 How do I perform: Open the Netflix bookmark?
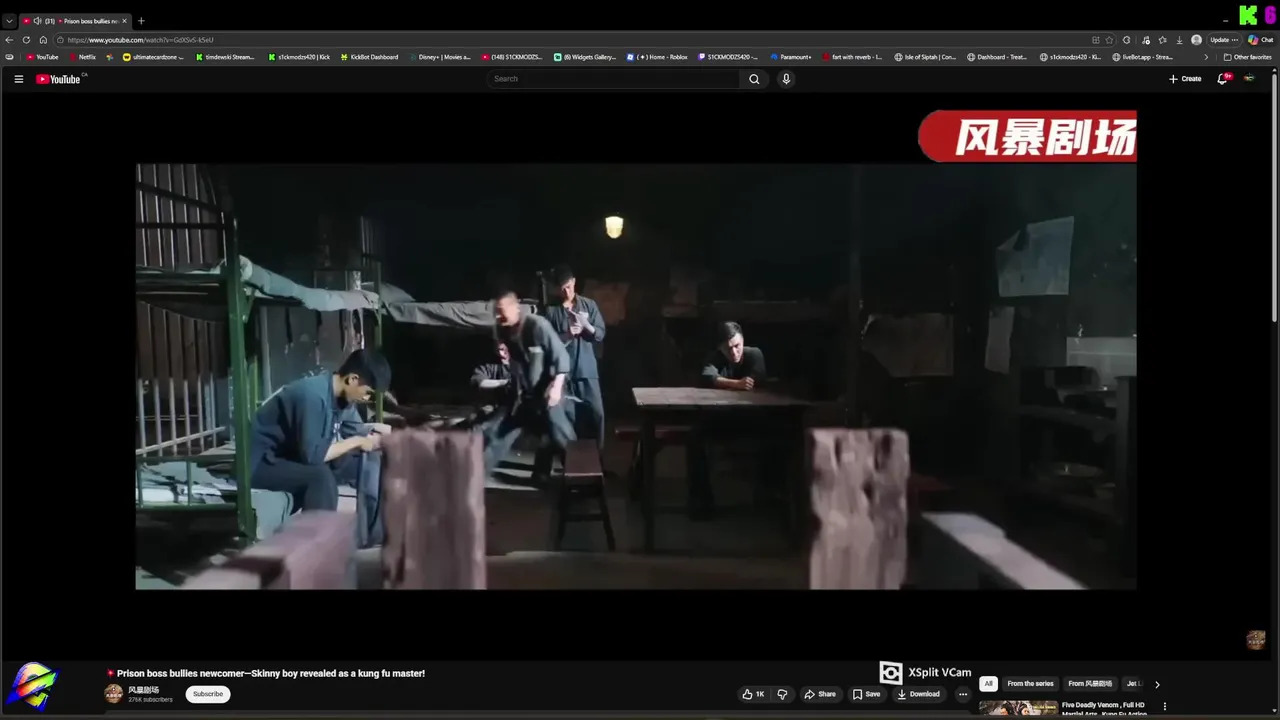(x=82, y=57)
